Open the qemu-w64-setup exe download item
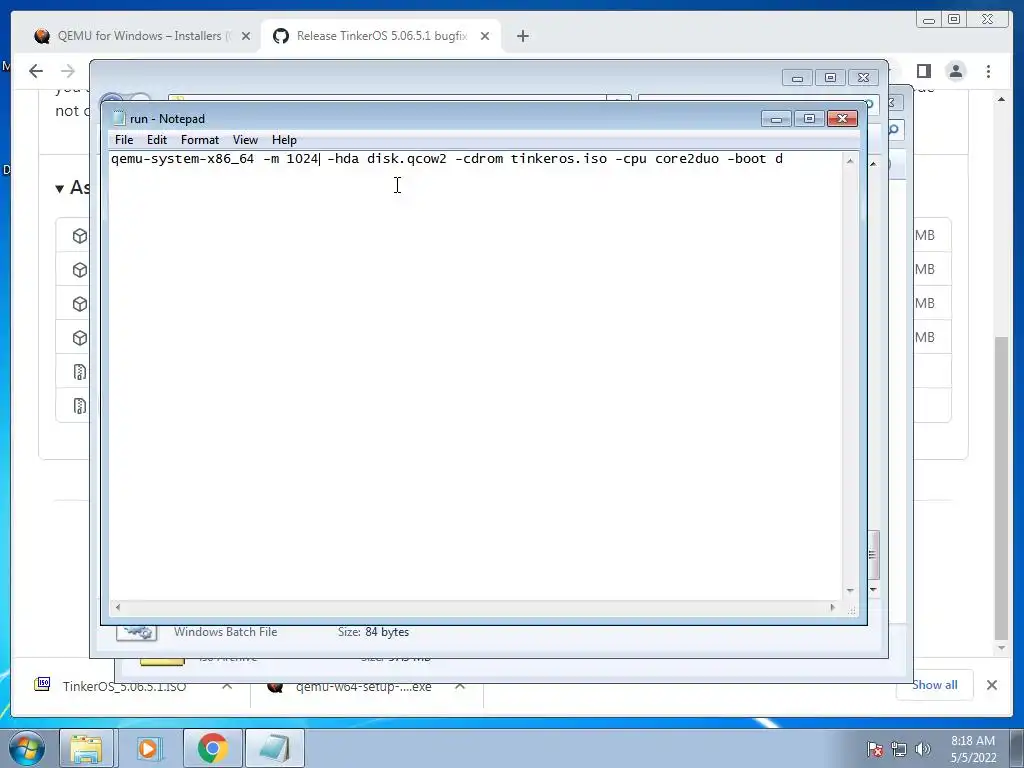 point(363,686)
